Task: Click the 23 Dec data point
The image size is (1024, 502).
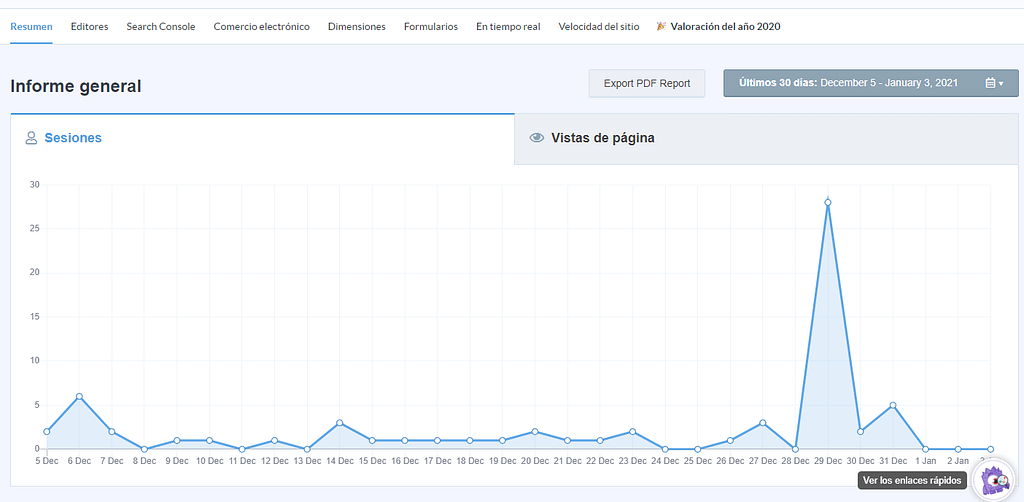Action: [x=632, y=431]
